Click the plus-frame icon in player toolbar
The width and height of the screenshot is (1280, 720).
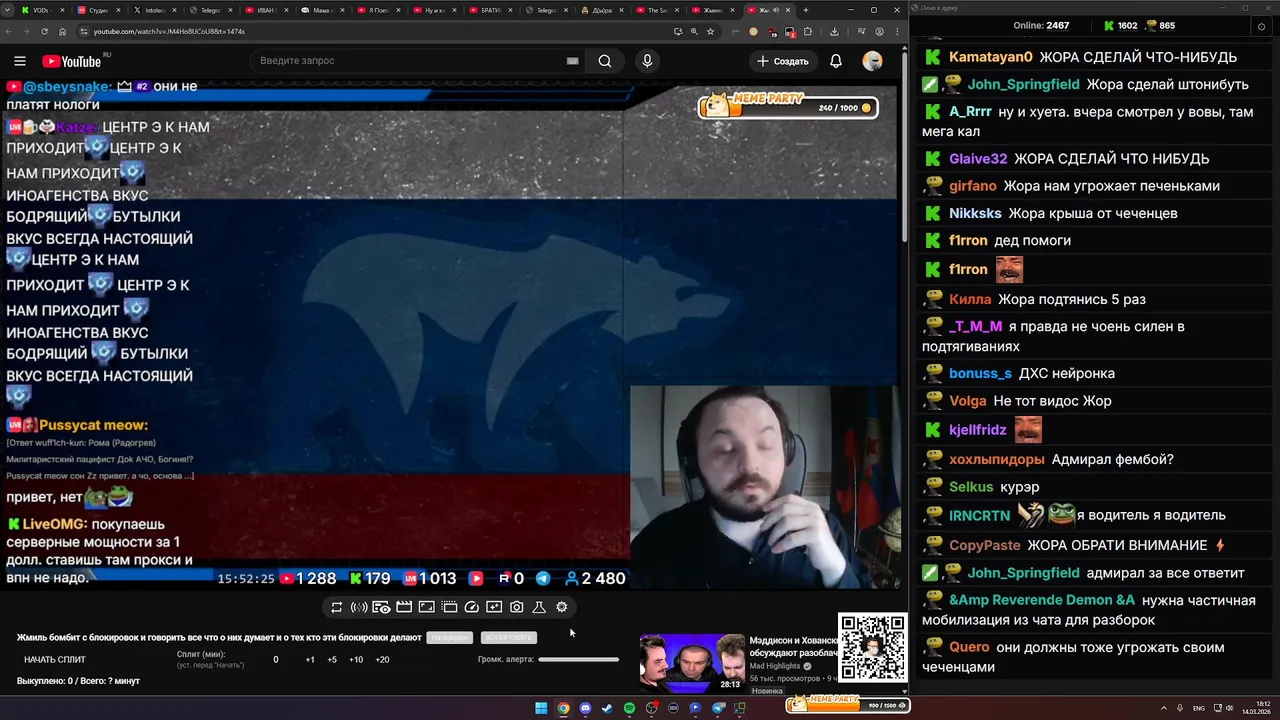(494, 607)
